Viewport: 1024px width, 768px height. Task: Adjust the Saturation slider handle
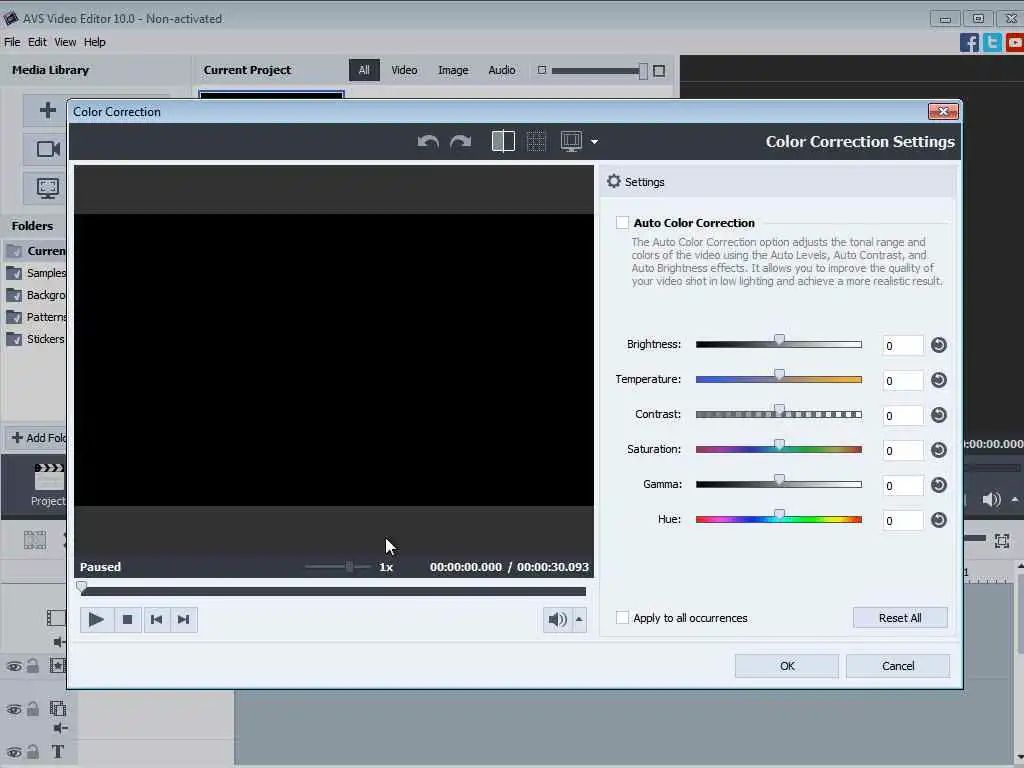tap(779, 445)
